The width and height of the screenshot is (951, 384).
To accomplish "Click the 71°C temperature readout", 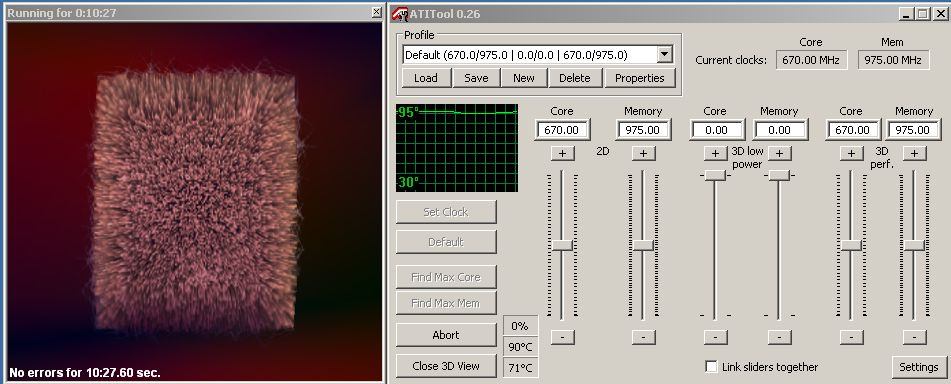I will point(520,368).
